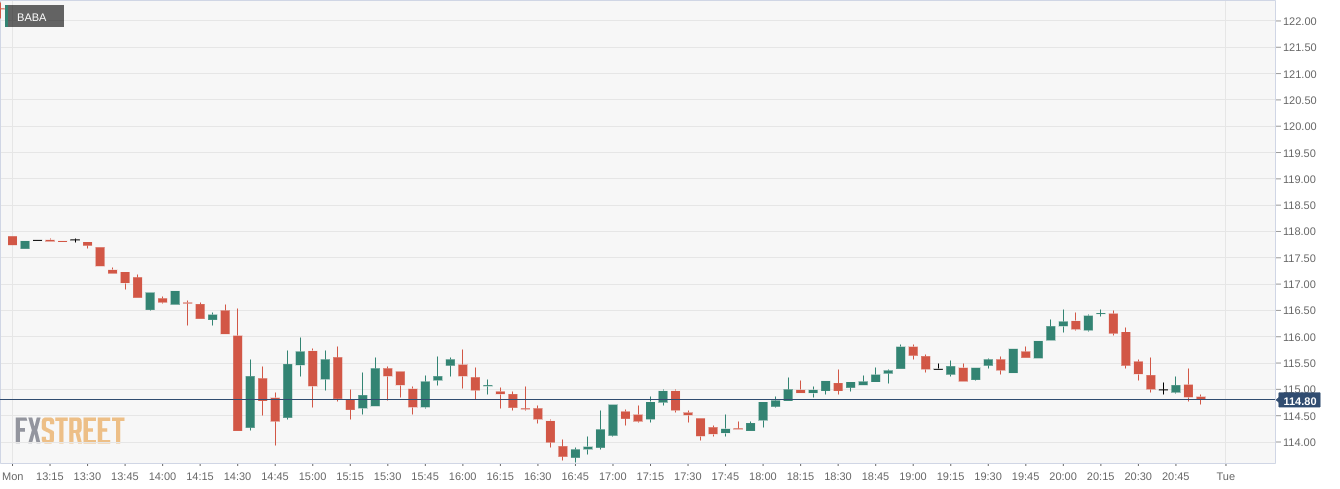This screenshot has width=1340, height=489.
Task: Click the FXStreet watermark logo
Action: click(x=69, y=430)
